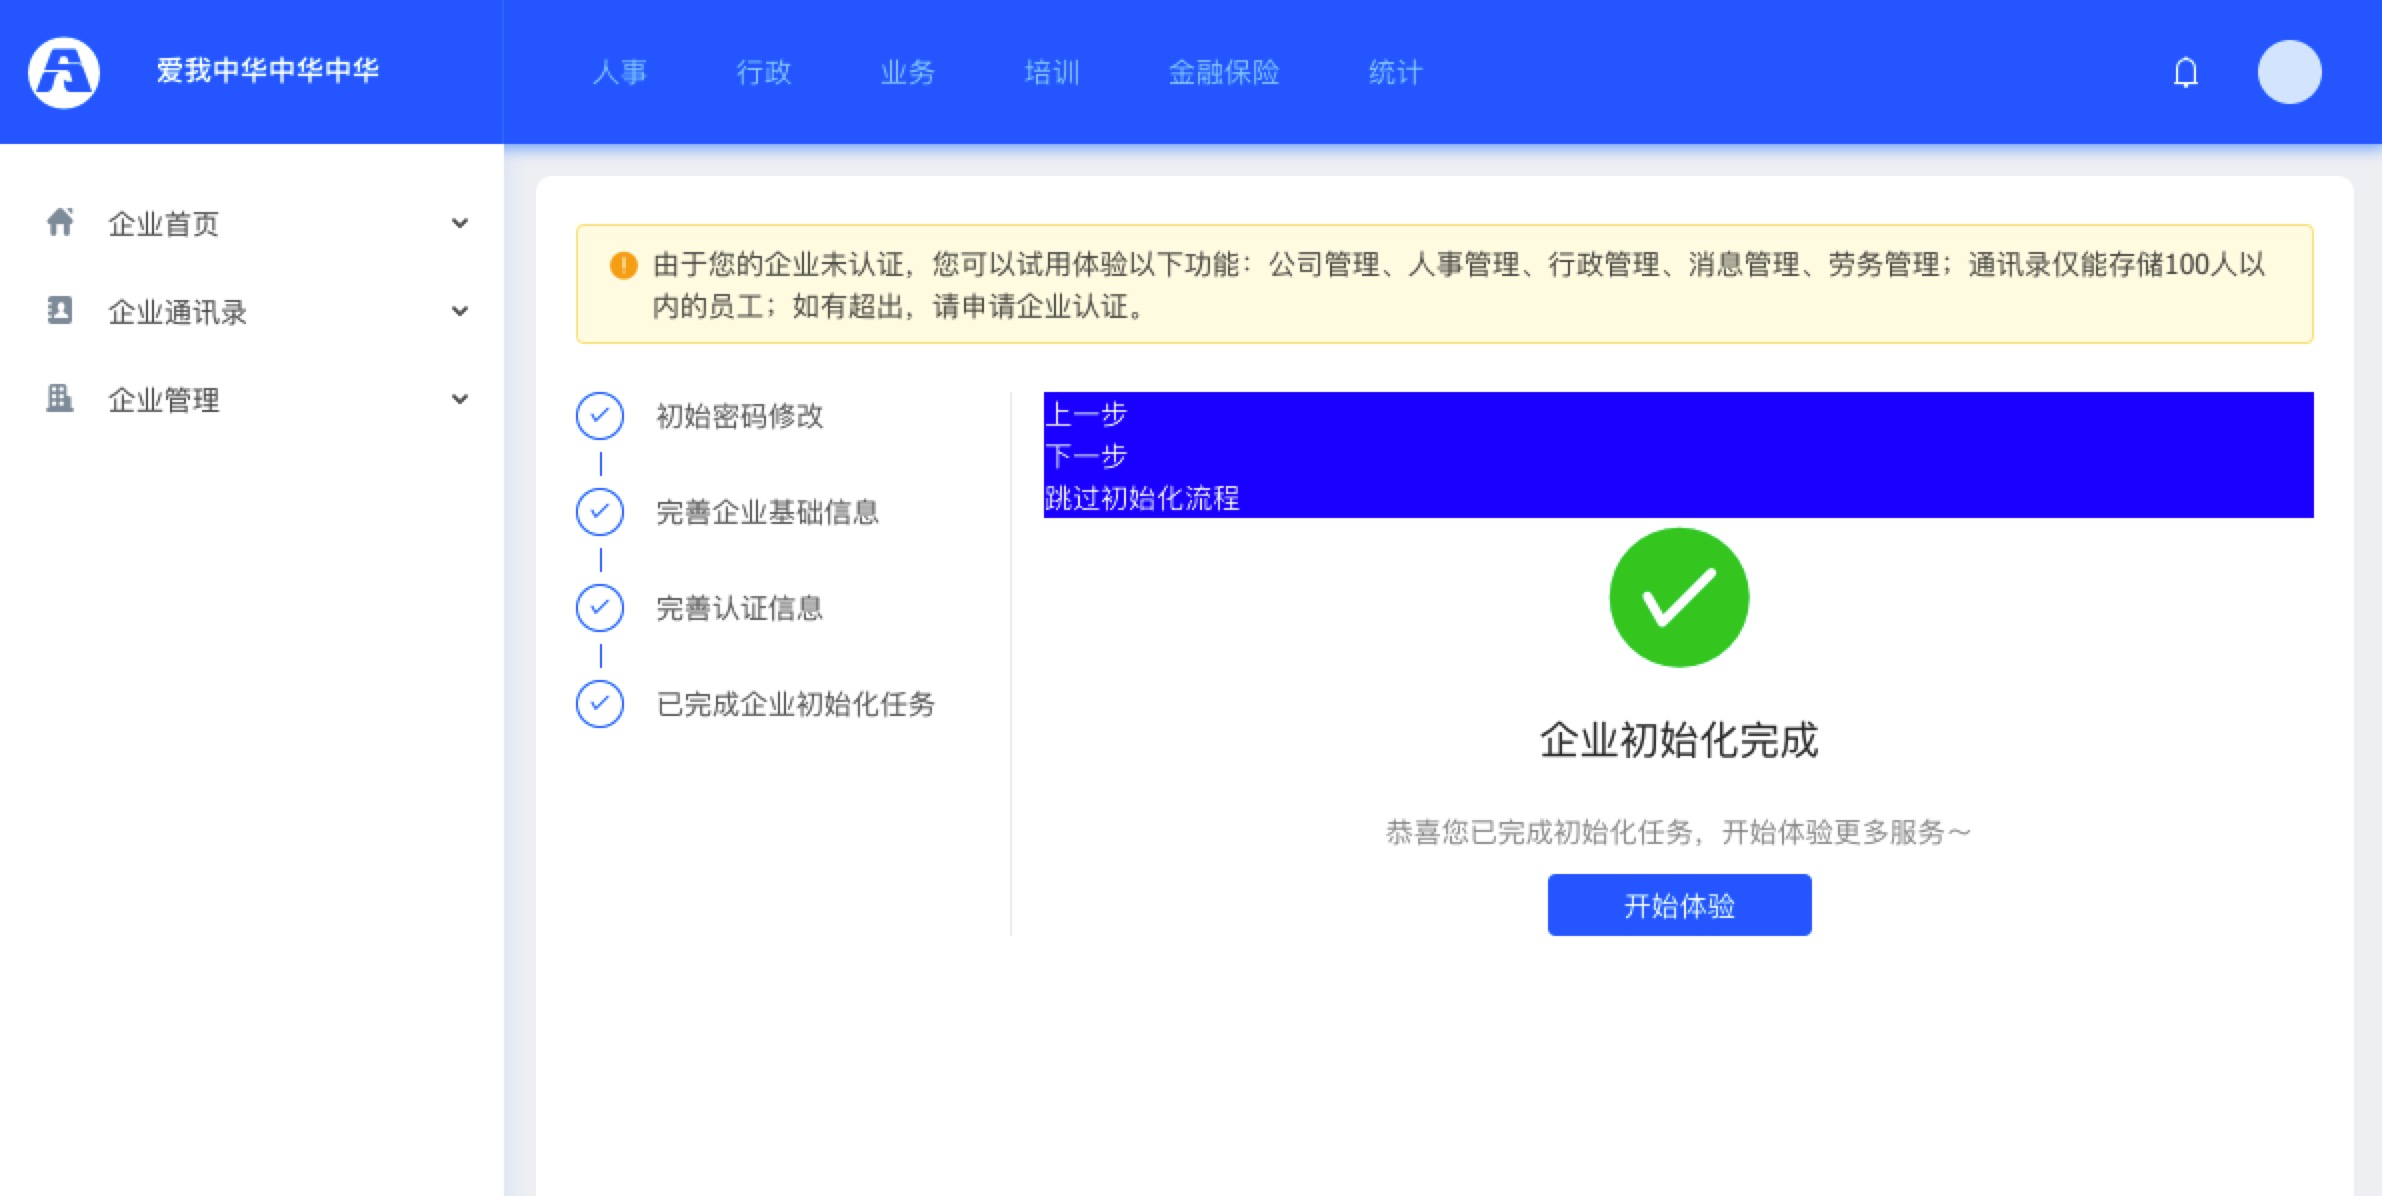The width and height of the screenshot is (2382, 1196).
Task: Click the user avatar circle
Action: point(2289,72)
